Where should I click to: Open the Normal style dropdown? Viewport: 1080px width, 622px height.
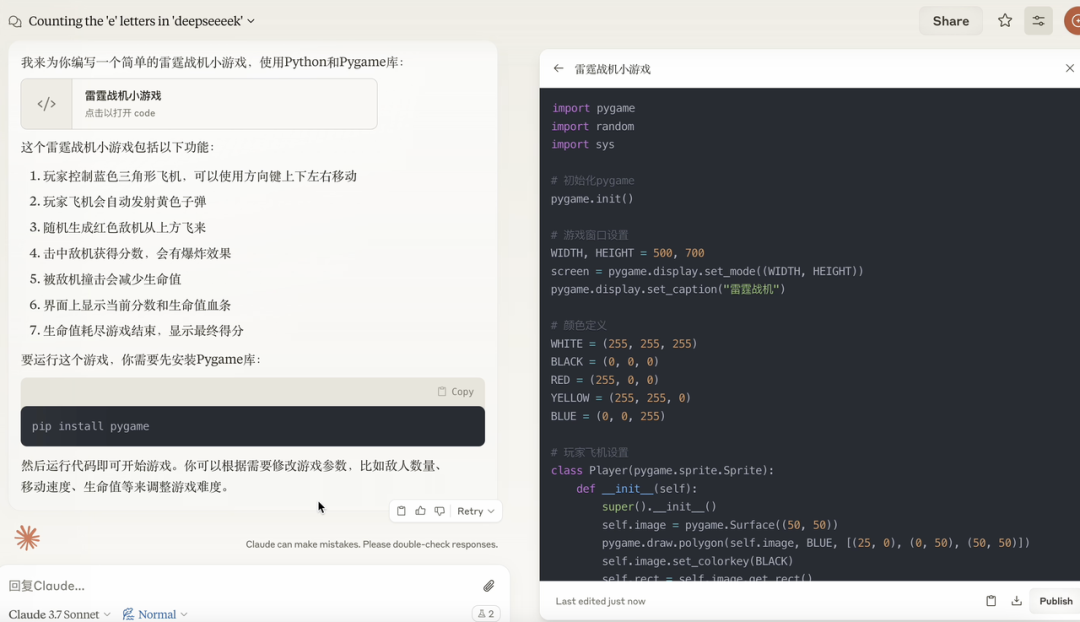155,614
